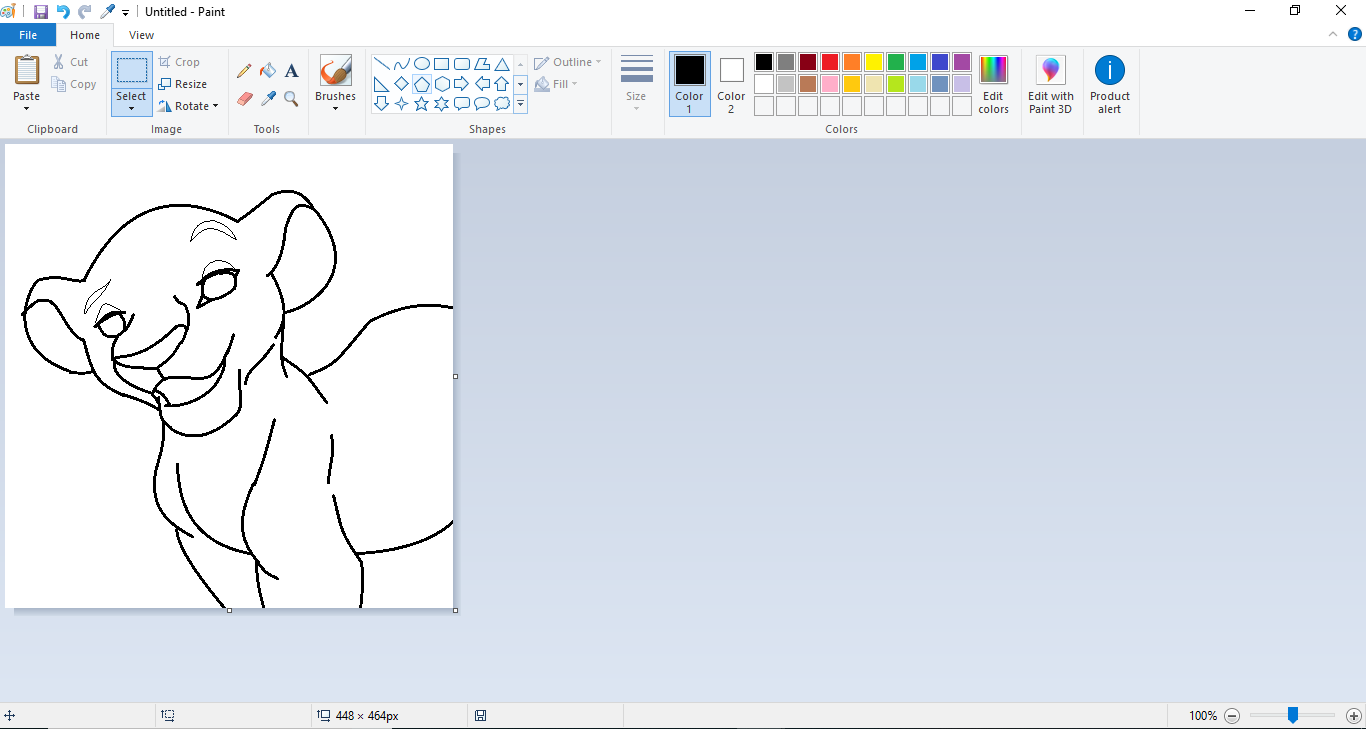
Task: Click the Paste clipboard icon
Action: coord(27,71)
